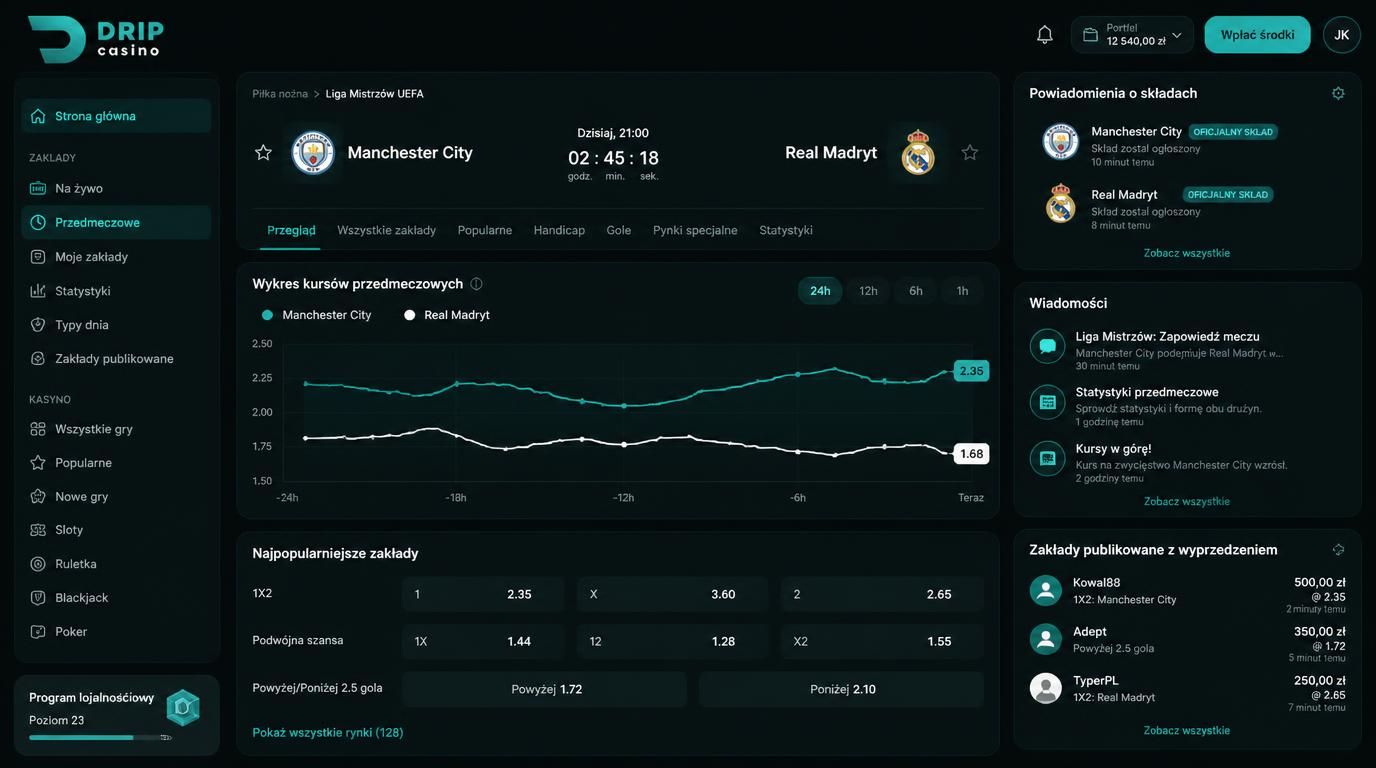Open the Kursy w górę! news icon
The image size is (1376, 768).
tap(1047, 458)
